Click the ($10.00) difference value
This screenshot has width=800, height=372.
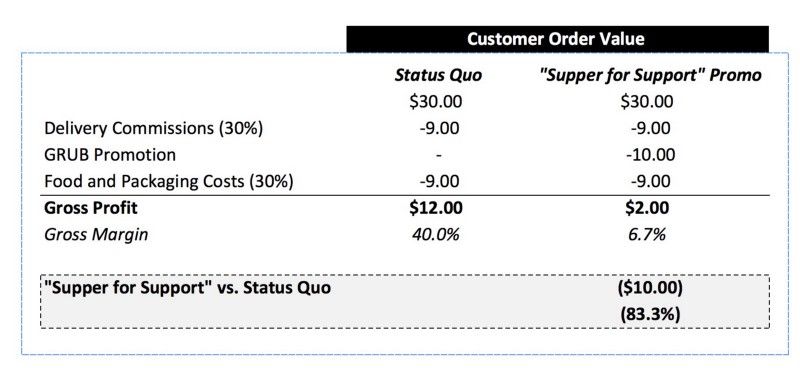click(650, 288)
